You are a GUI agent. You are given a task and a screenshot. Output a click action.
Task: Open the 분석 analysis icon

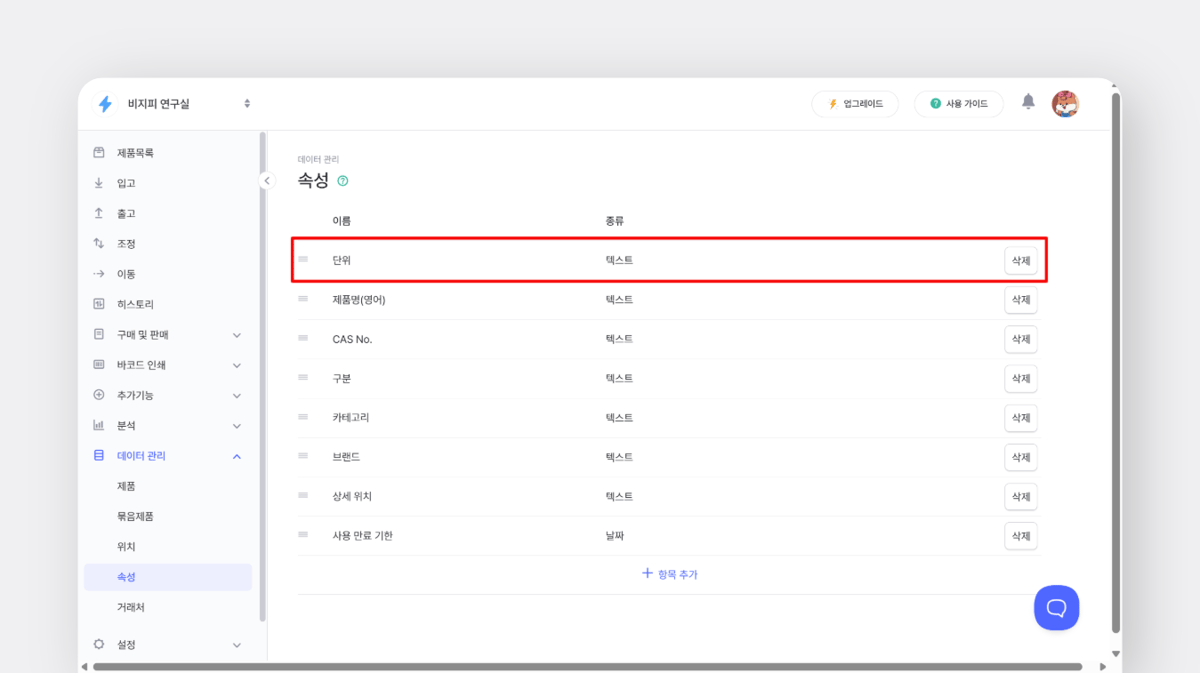tap(99, 425)
